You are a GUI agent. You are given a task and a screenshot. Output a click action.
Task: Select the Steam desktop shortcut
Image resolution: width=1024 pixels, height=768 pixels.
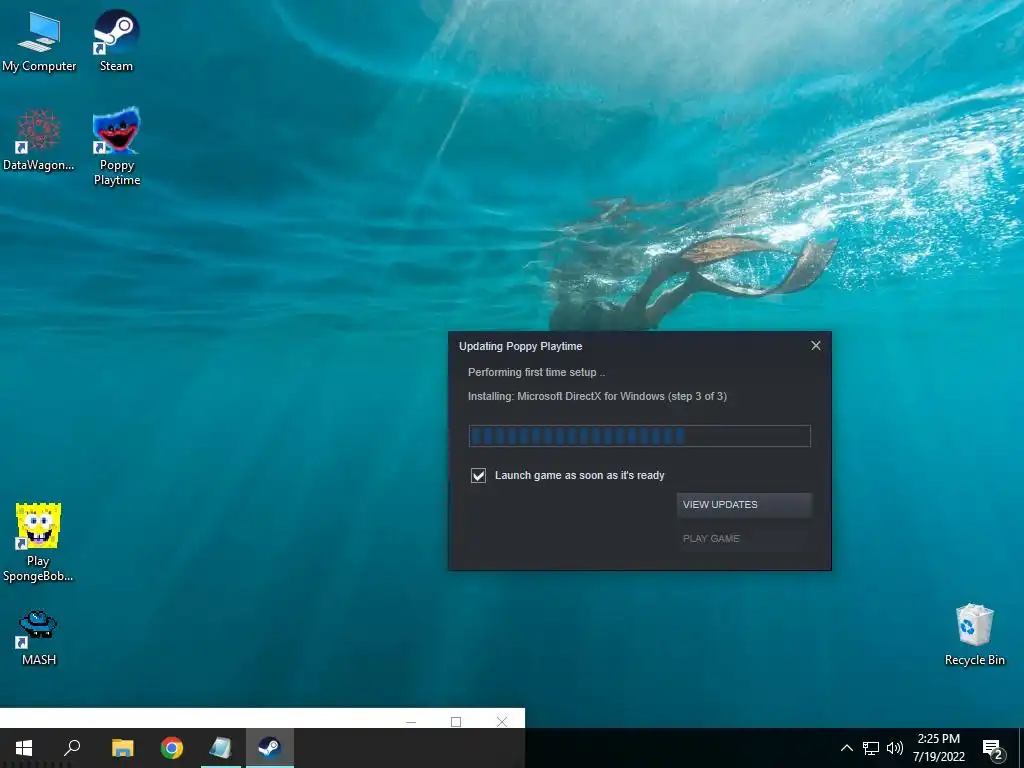[x=116, y=40]
